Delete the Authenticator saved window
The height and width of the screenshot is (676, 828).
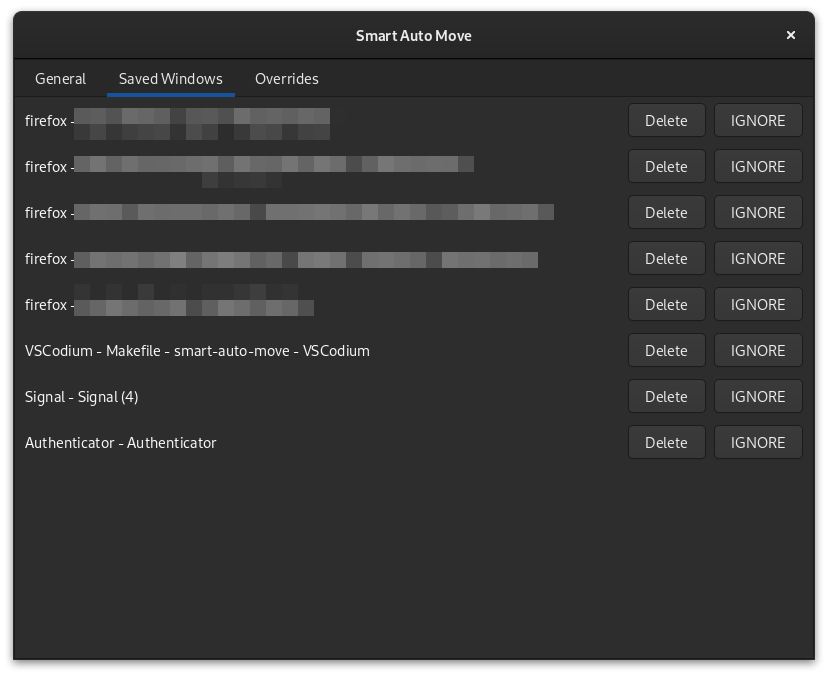[666, 442]
